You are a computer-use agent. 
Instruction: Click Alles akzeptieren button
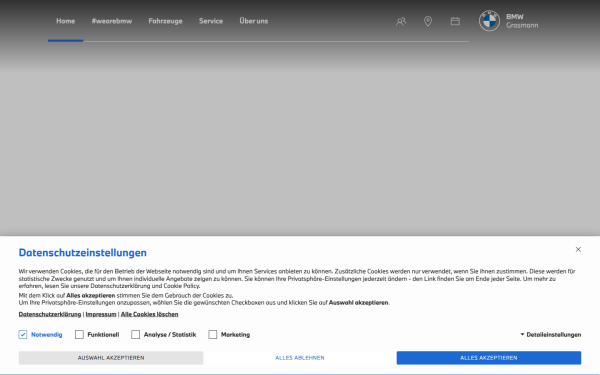(489, 358)
